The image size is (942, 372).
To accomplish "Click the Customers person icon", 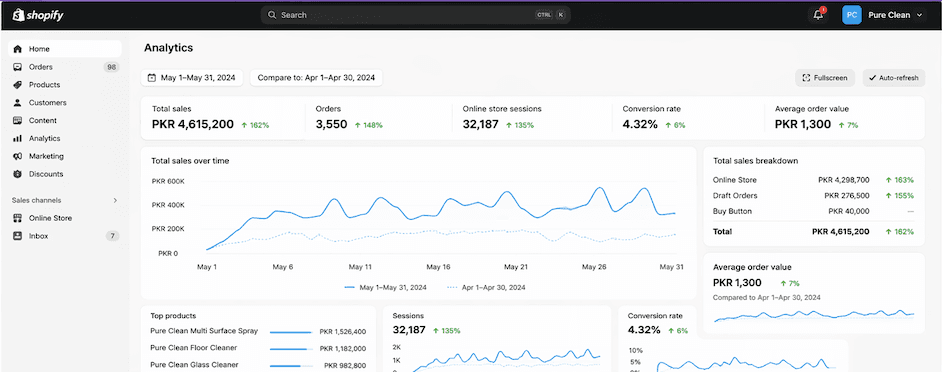I will [17, 103].
